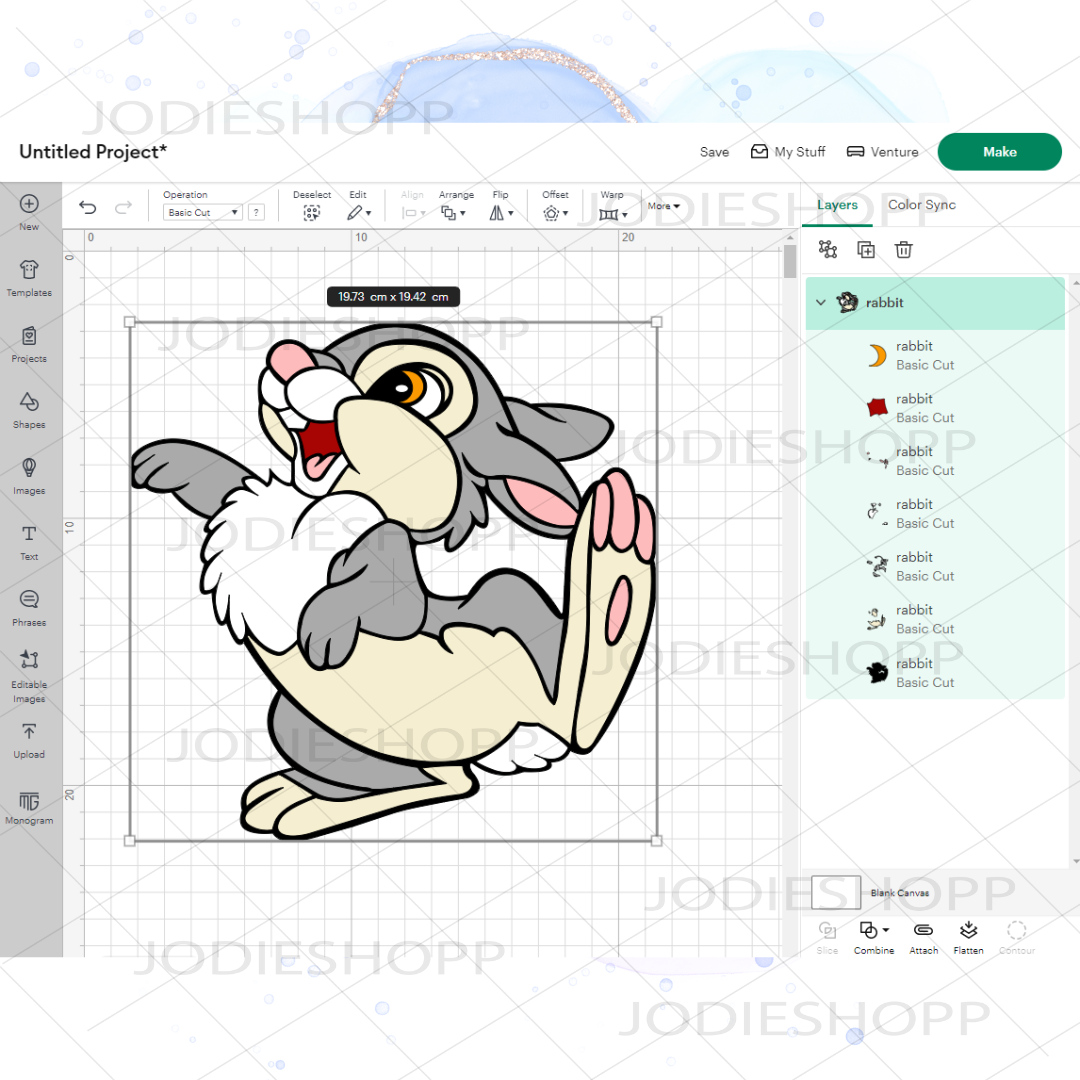Click the canvas vertical scrollbar
Viewport: 1080px width, 1080px height.
(789, 260)
